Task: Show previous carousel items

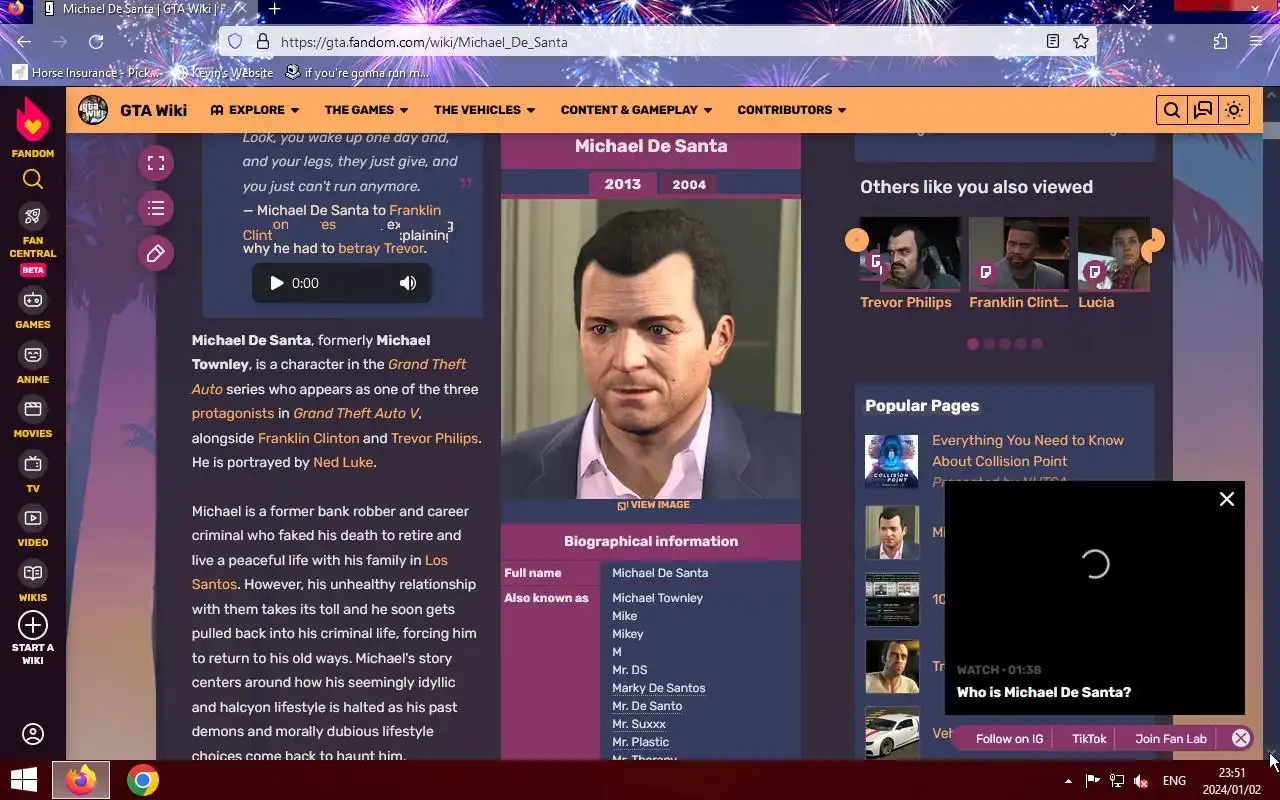Action: pos(856,240)
